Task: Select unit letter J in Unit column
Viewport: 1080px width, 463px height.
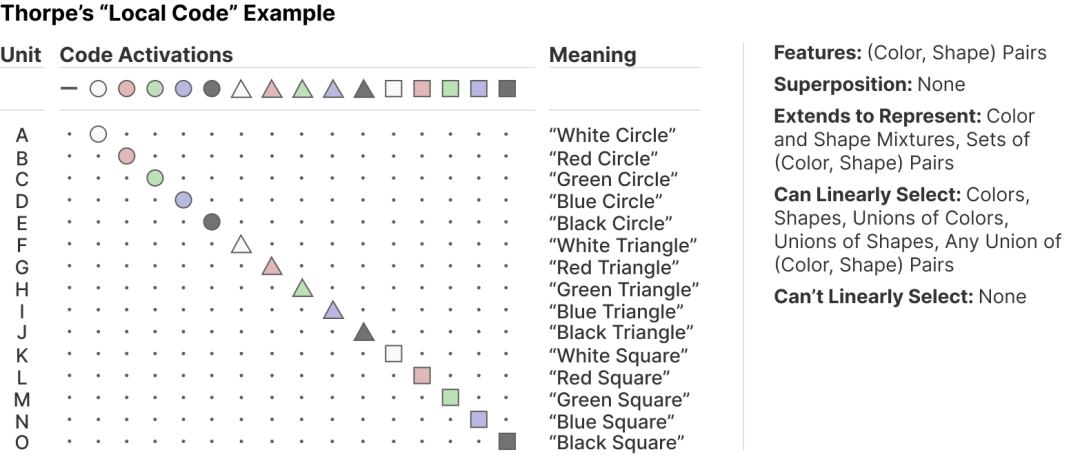Action: pos(22,333)
